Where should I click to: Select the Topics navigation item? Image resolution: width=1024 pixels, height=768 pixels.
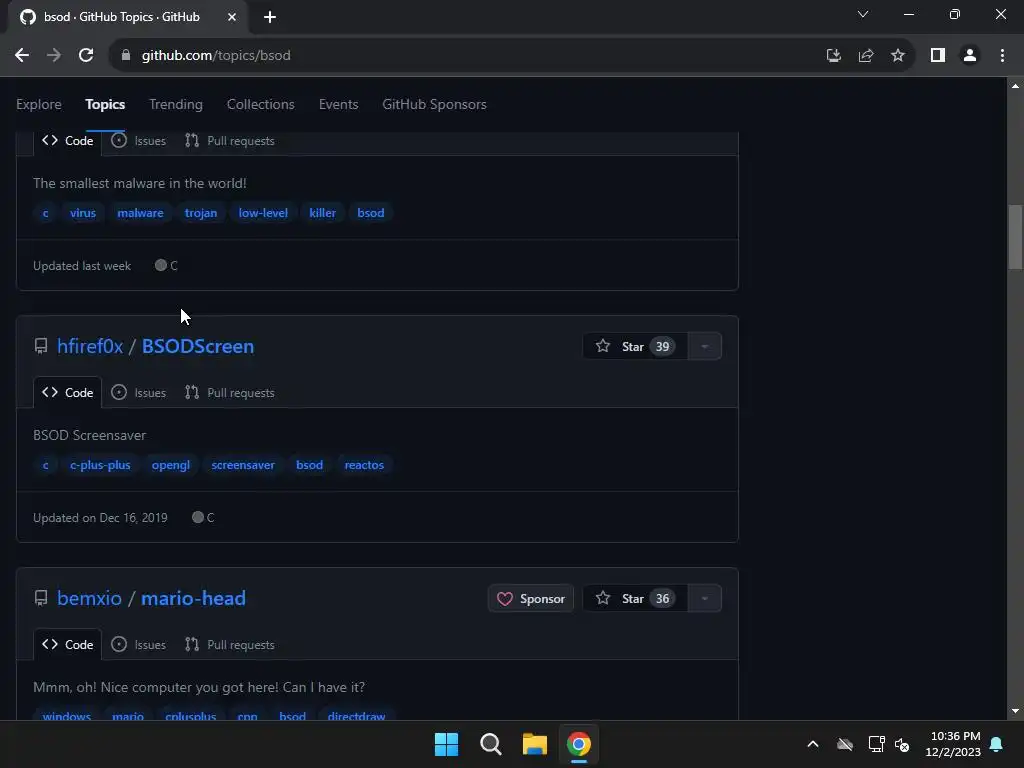pyautogui.click(x=105, y=104)
